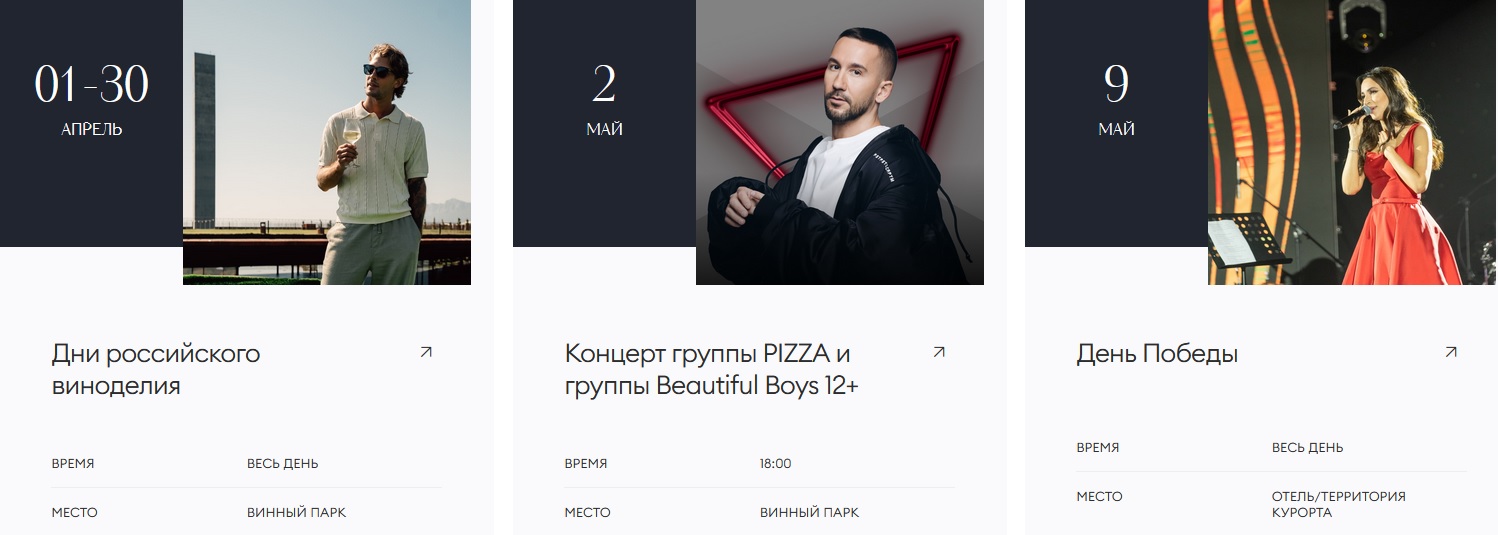Select the 9 Май date block
This screenshot has height=535, width=1498.
tap(1116, 123)
